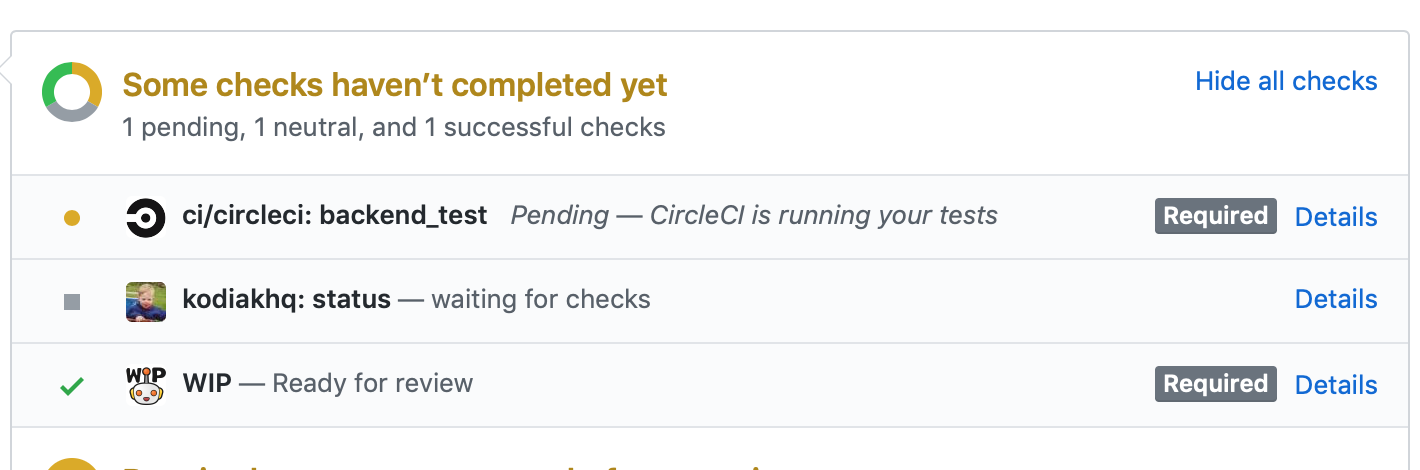
Task: Click Required badge on backend_test row
Action: tap(1215, 216)
